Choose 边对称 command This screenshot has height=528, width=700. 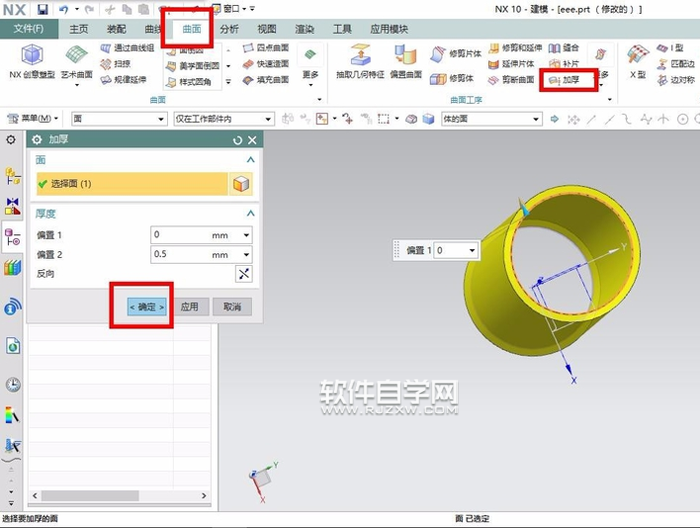[x=675, y=80]
